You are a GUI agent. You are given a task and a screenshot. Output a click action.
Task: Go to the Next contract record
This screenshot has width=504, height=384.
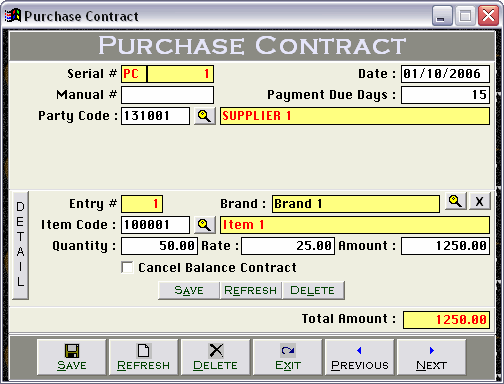(x=432, y=357)
